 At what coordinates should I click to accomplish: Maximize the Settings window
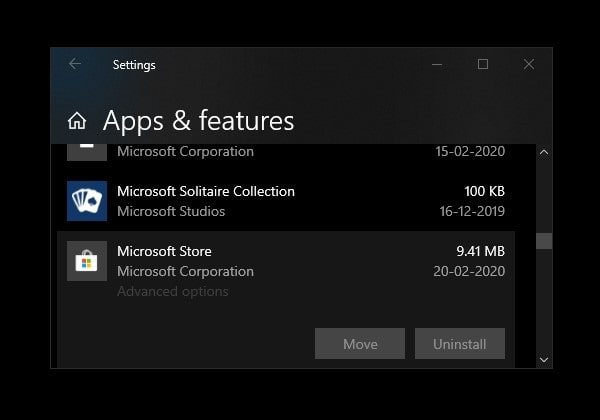(483, 64)
